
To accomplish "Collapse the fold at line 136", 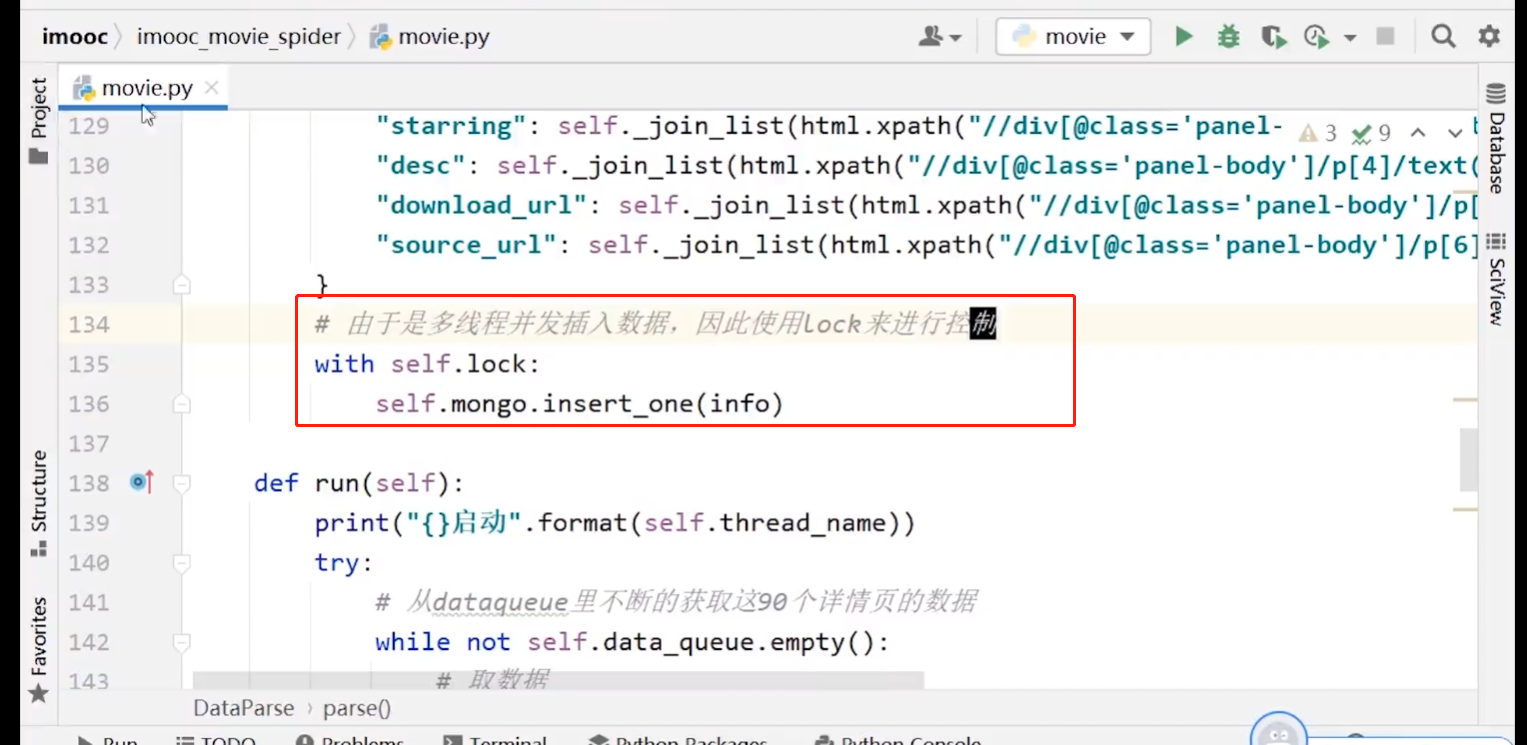I will (x=181, y=404).
